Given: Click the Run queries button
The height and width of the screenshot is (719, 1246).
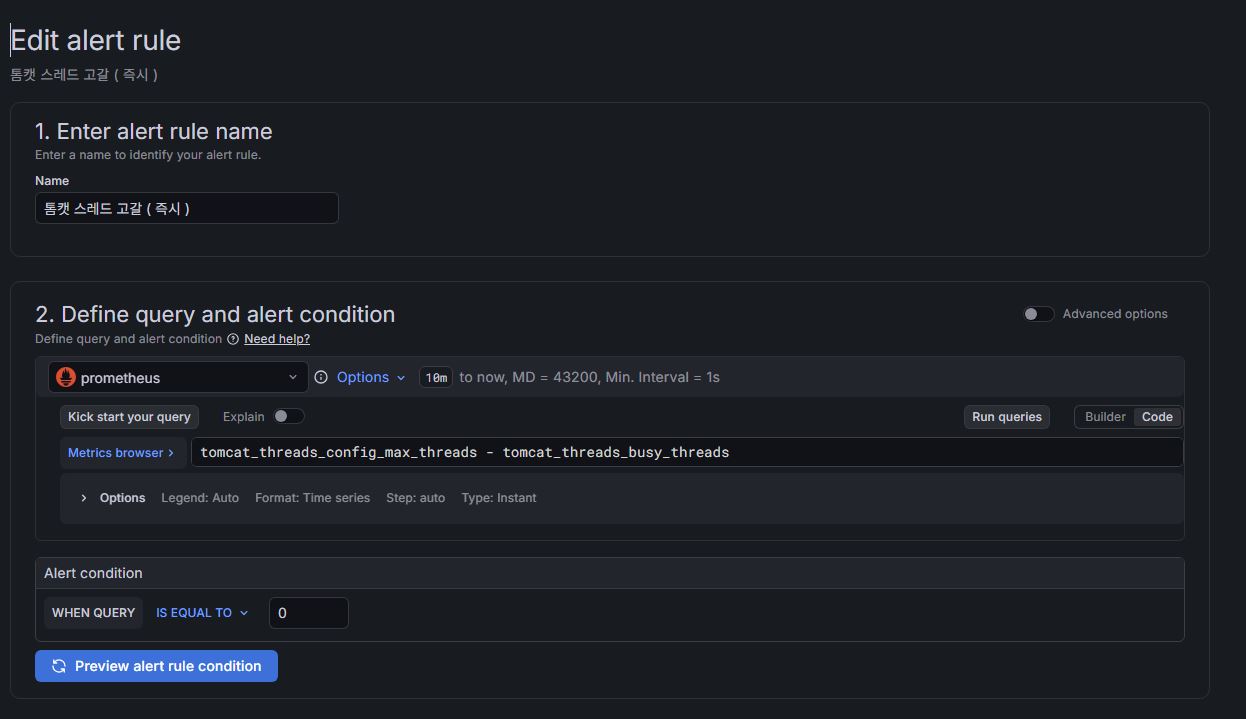Looking at the screenshot, I should click(1007, 417).
